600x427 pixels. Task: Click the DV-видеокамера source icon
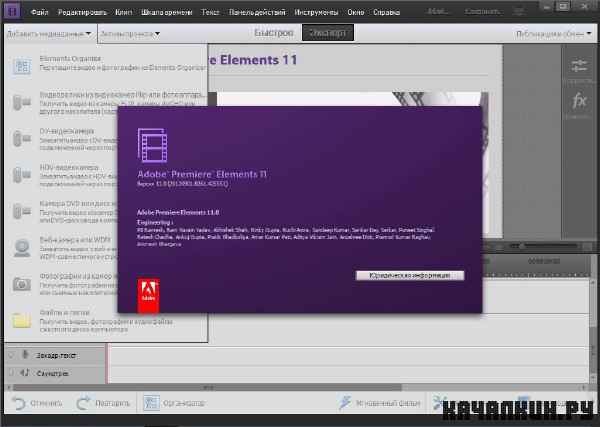(22, 138)
